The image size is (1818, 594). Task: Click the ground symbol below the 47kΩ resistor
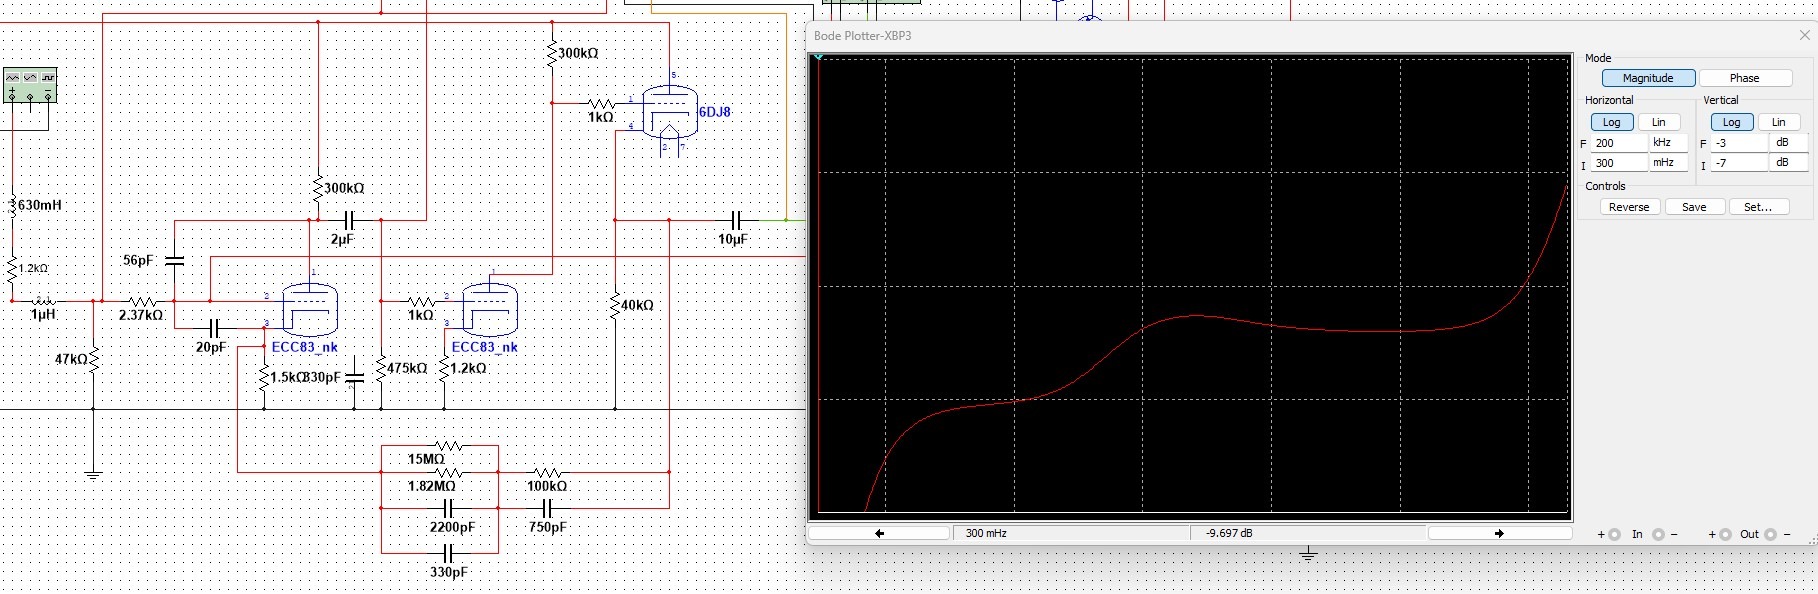pos(93,474)
